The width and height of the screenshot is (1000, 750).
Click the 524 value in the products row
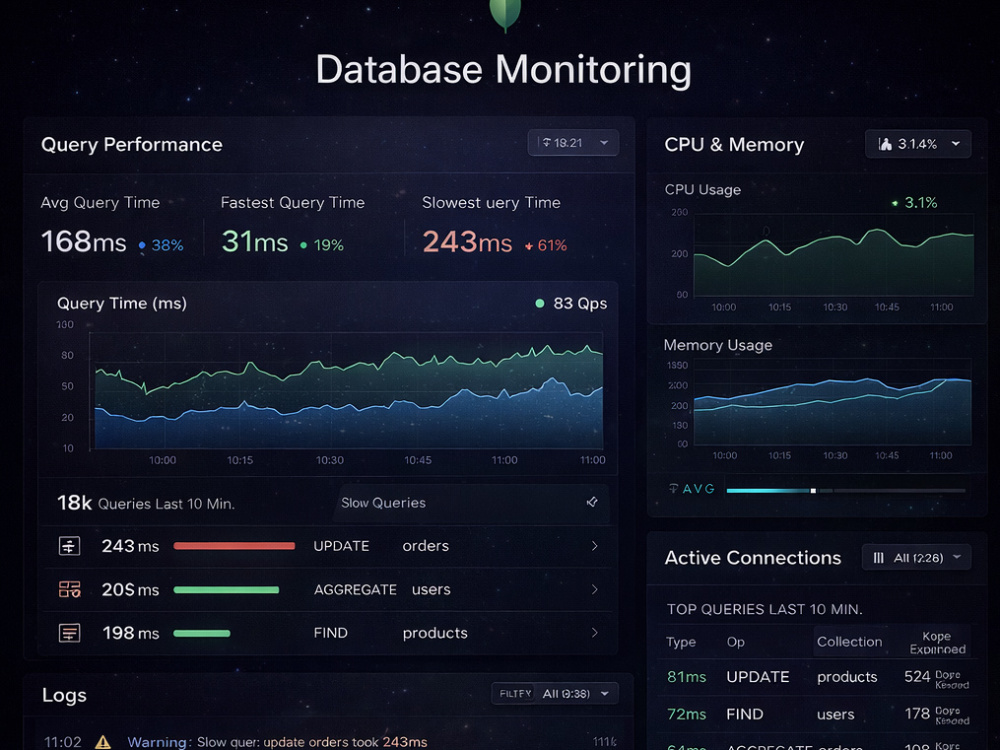[917, 677]
